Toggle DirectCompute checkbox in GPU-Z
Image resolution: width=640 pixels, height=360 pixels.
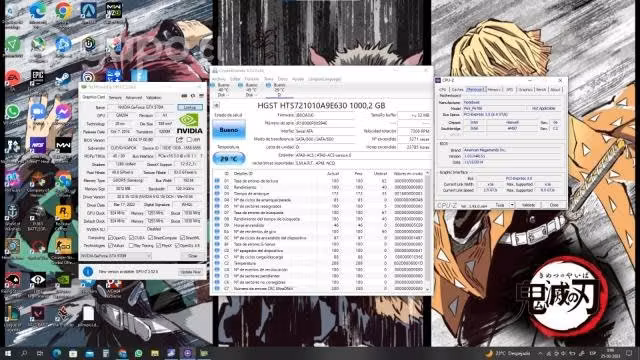151,238
